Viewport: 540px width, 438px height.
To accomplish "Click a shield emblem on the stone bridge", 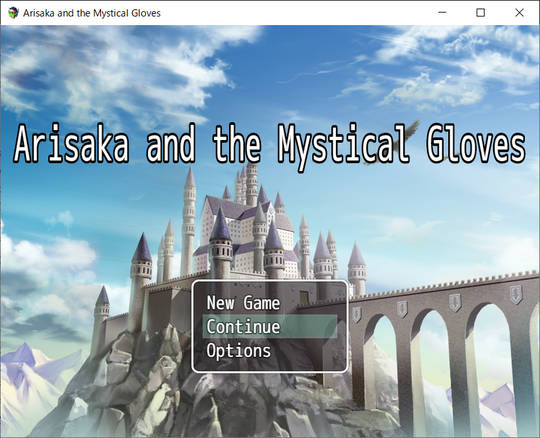I will click(455, 303).
